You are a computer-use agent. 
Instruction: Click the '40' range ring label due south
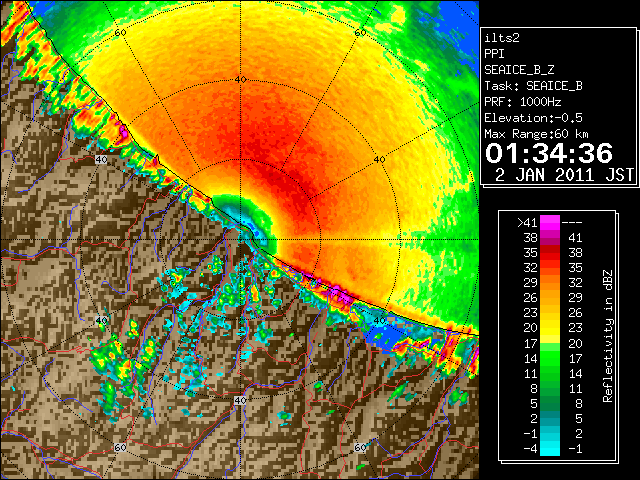(x=240, y=400)
